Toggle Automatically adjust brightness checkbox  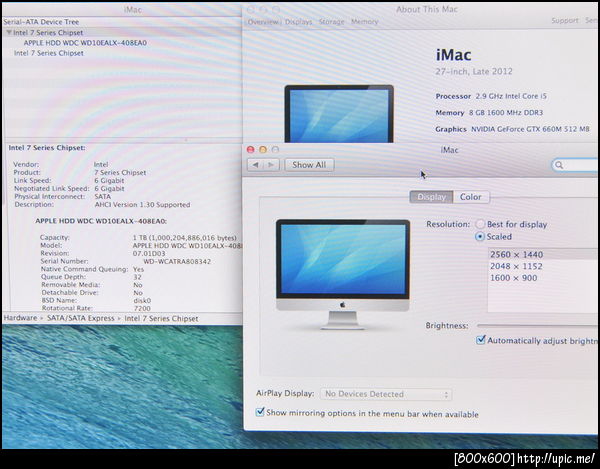click(481, 340)
